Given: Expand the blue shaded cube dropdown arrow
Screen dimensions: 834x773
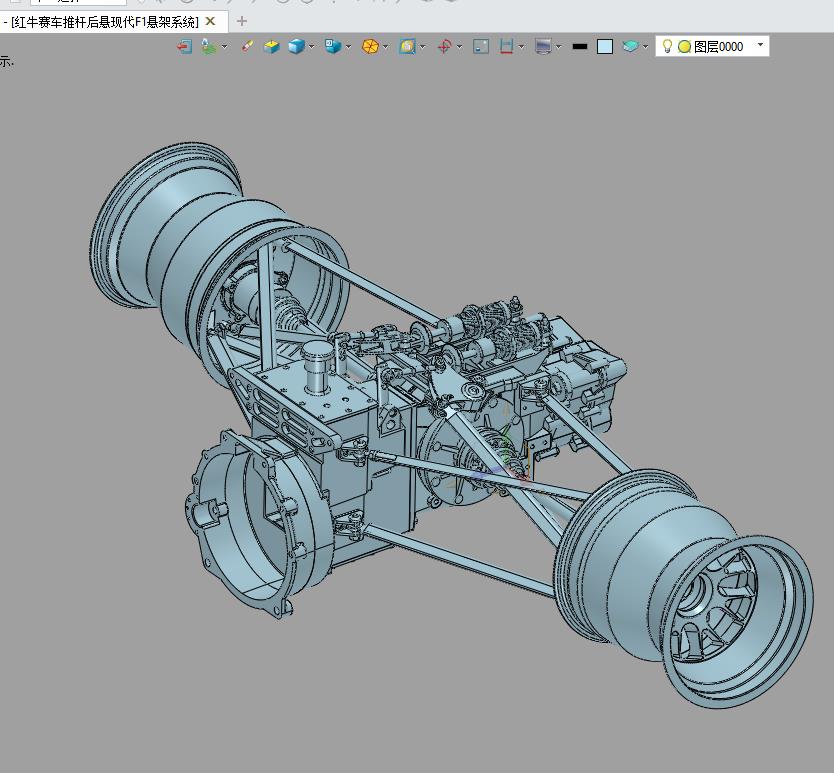Looking at the screenshot, I should (312, 47).
